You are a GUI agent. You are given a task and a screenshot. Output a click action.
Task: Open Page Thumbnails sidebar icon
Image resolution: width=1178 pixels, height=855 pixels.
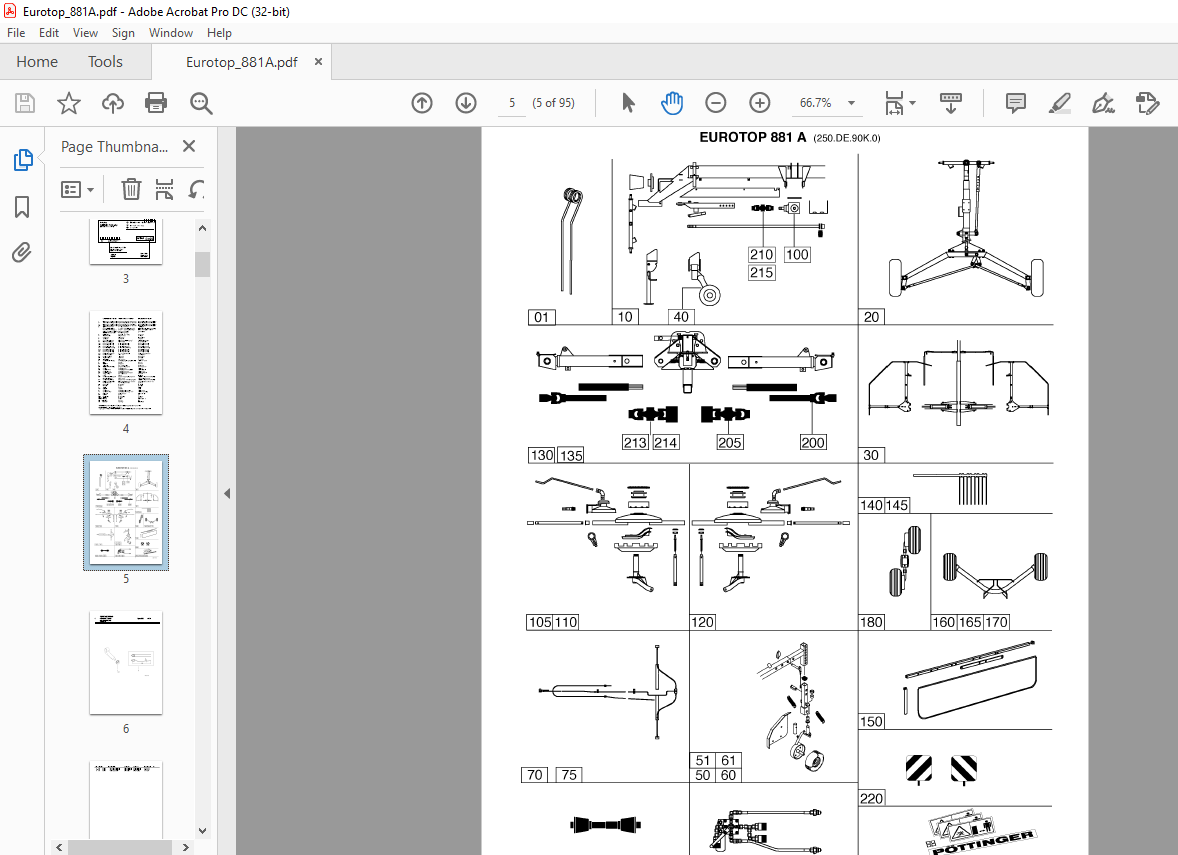click(23, 159)
